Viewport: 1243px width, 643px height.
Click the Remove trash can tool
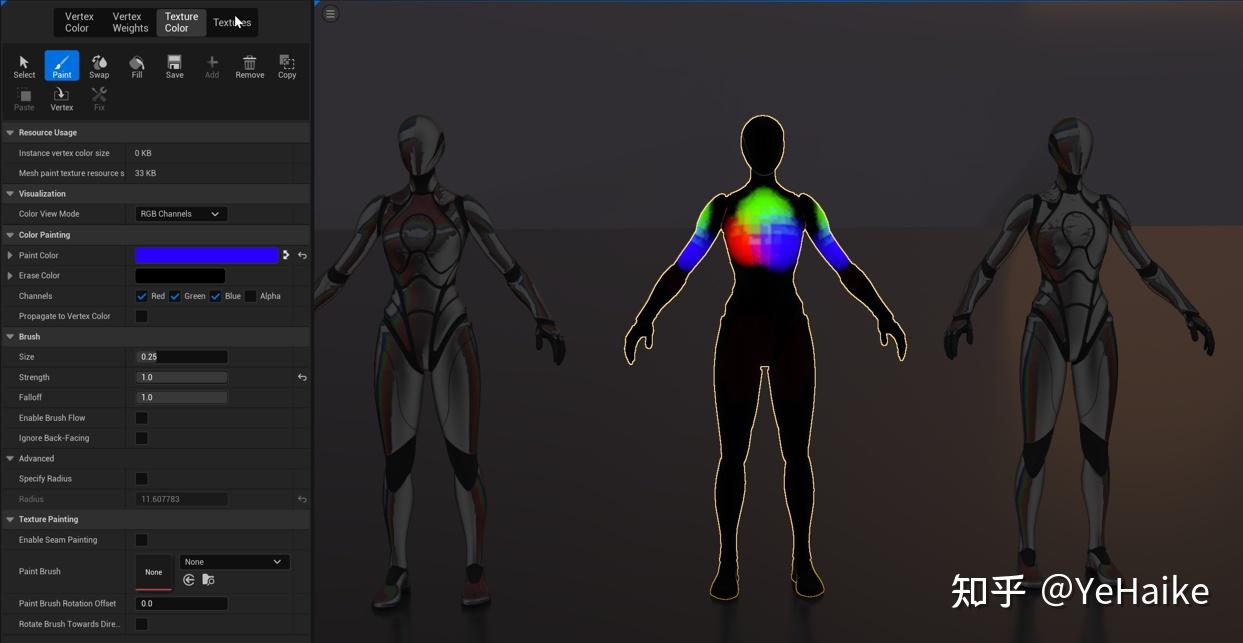pos(250,66)
